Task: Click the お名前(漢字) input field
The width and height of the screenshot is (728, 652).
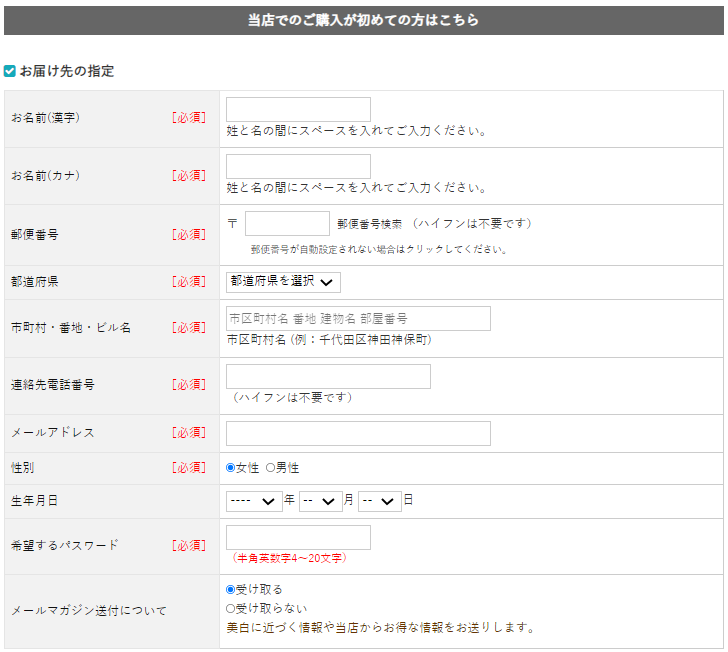Action: (298, 110)
